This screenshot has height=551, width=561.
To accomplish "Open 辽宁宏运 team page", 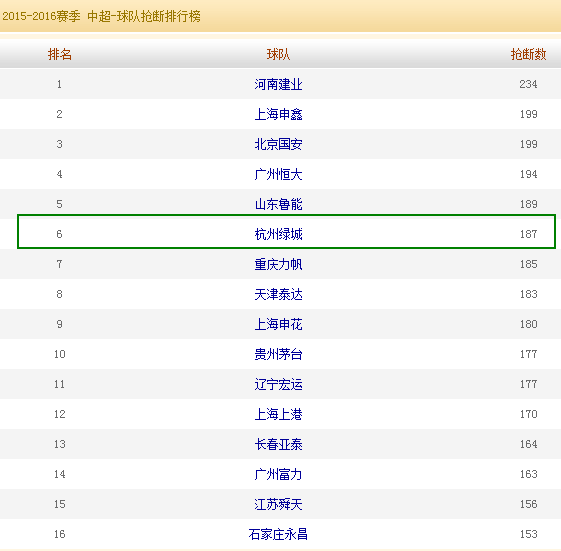I will tap(278, 385).
